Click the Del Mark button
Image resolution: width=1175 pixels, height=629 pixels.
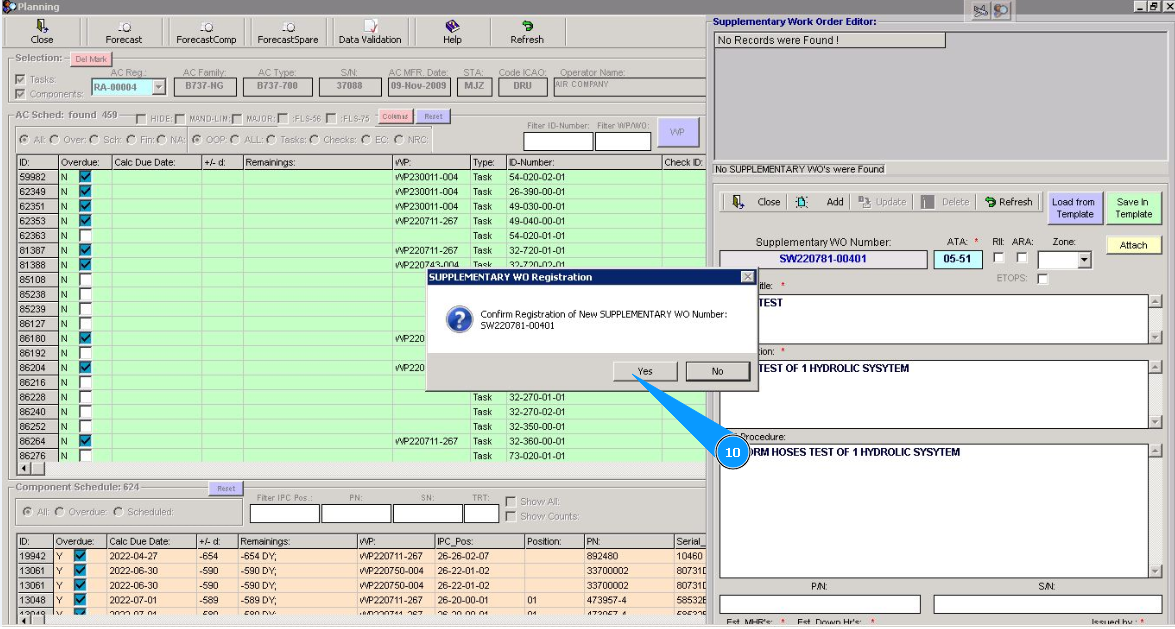pos(91,59)
